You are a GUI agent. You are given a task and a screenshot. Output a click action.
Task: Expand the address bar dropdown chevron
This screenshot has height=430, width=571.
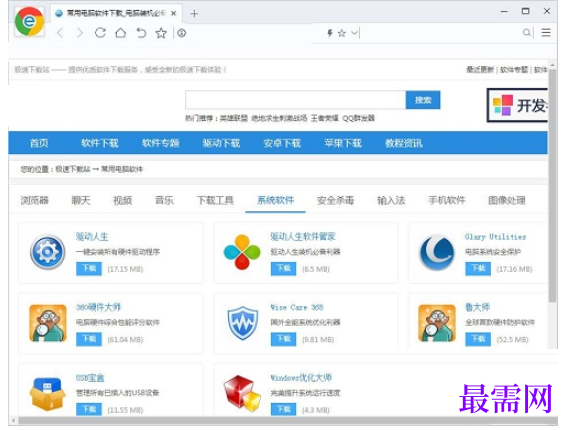point(354,33)
